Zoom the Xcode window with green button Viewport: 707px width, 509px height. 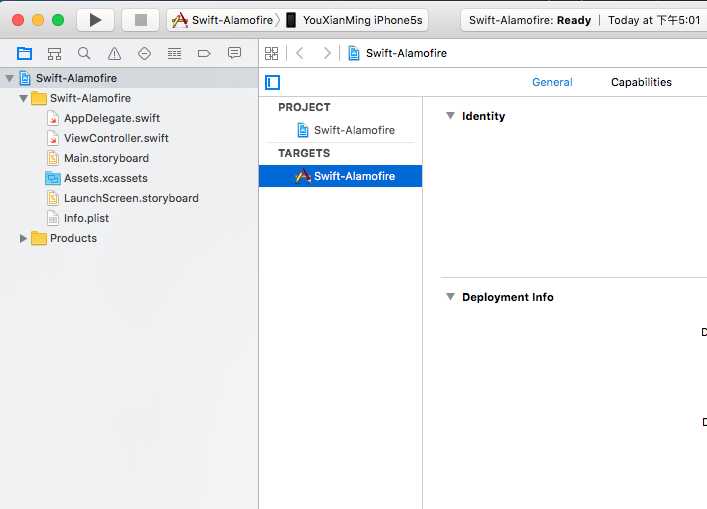click(x=58, y=20)
